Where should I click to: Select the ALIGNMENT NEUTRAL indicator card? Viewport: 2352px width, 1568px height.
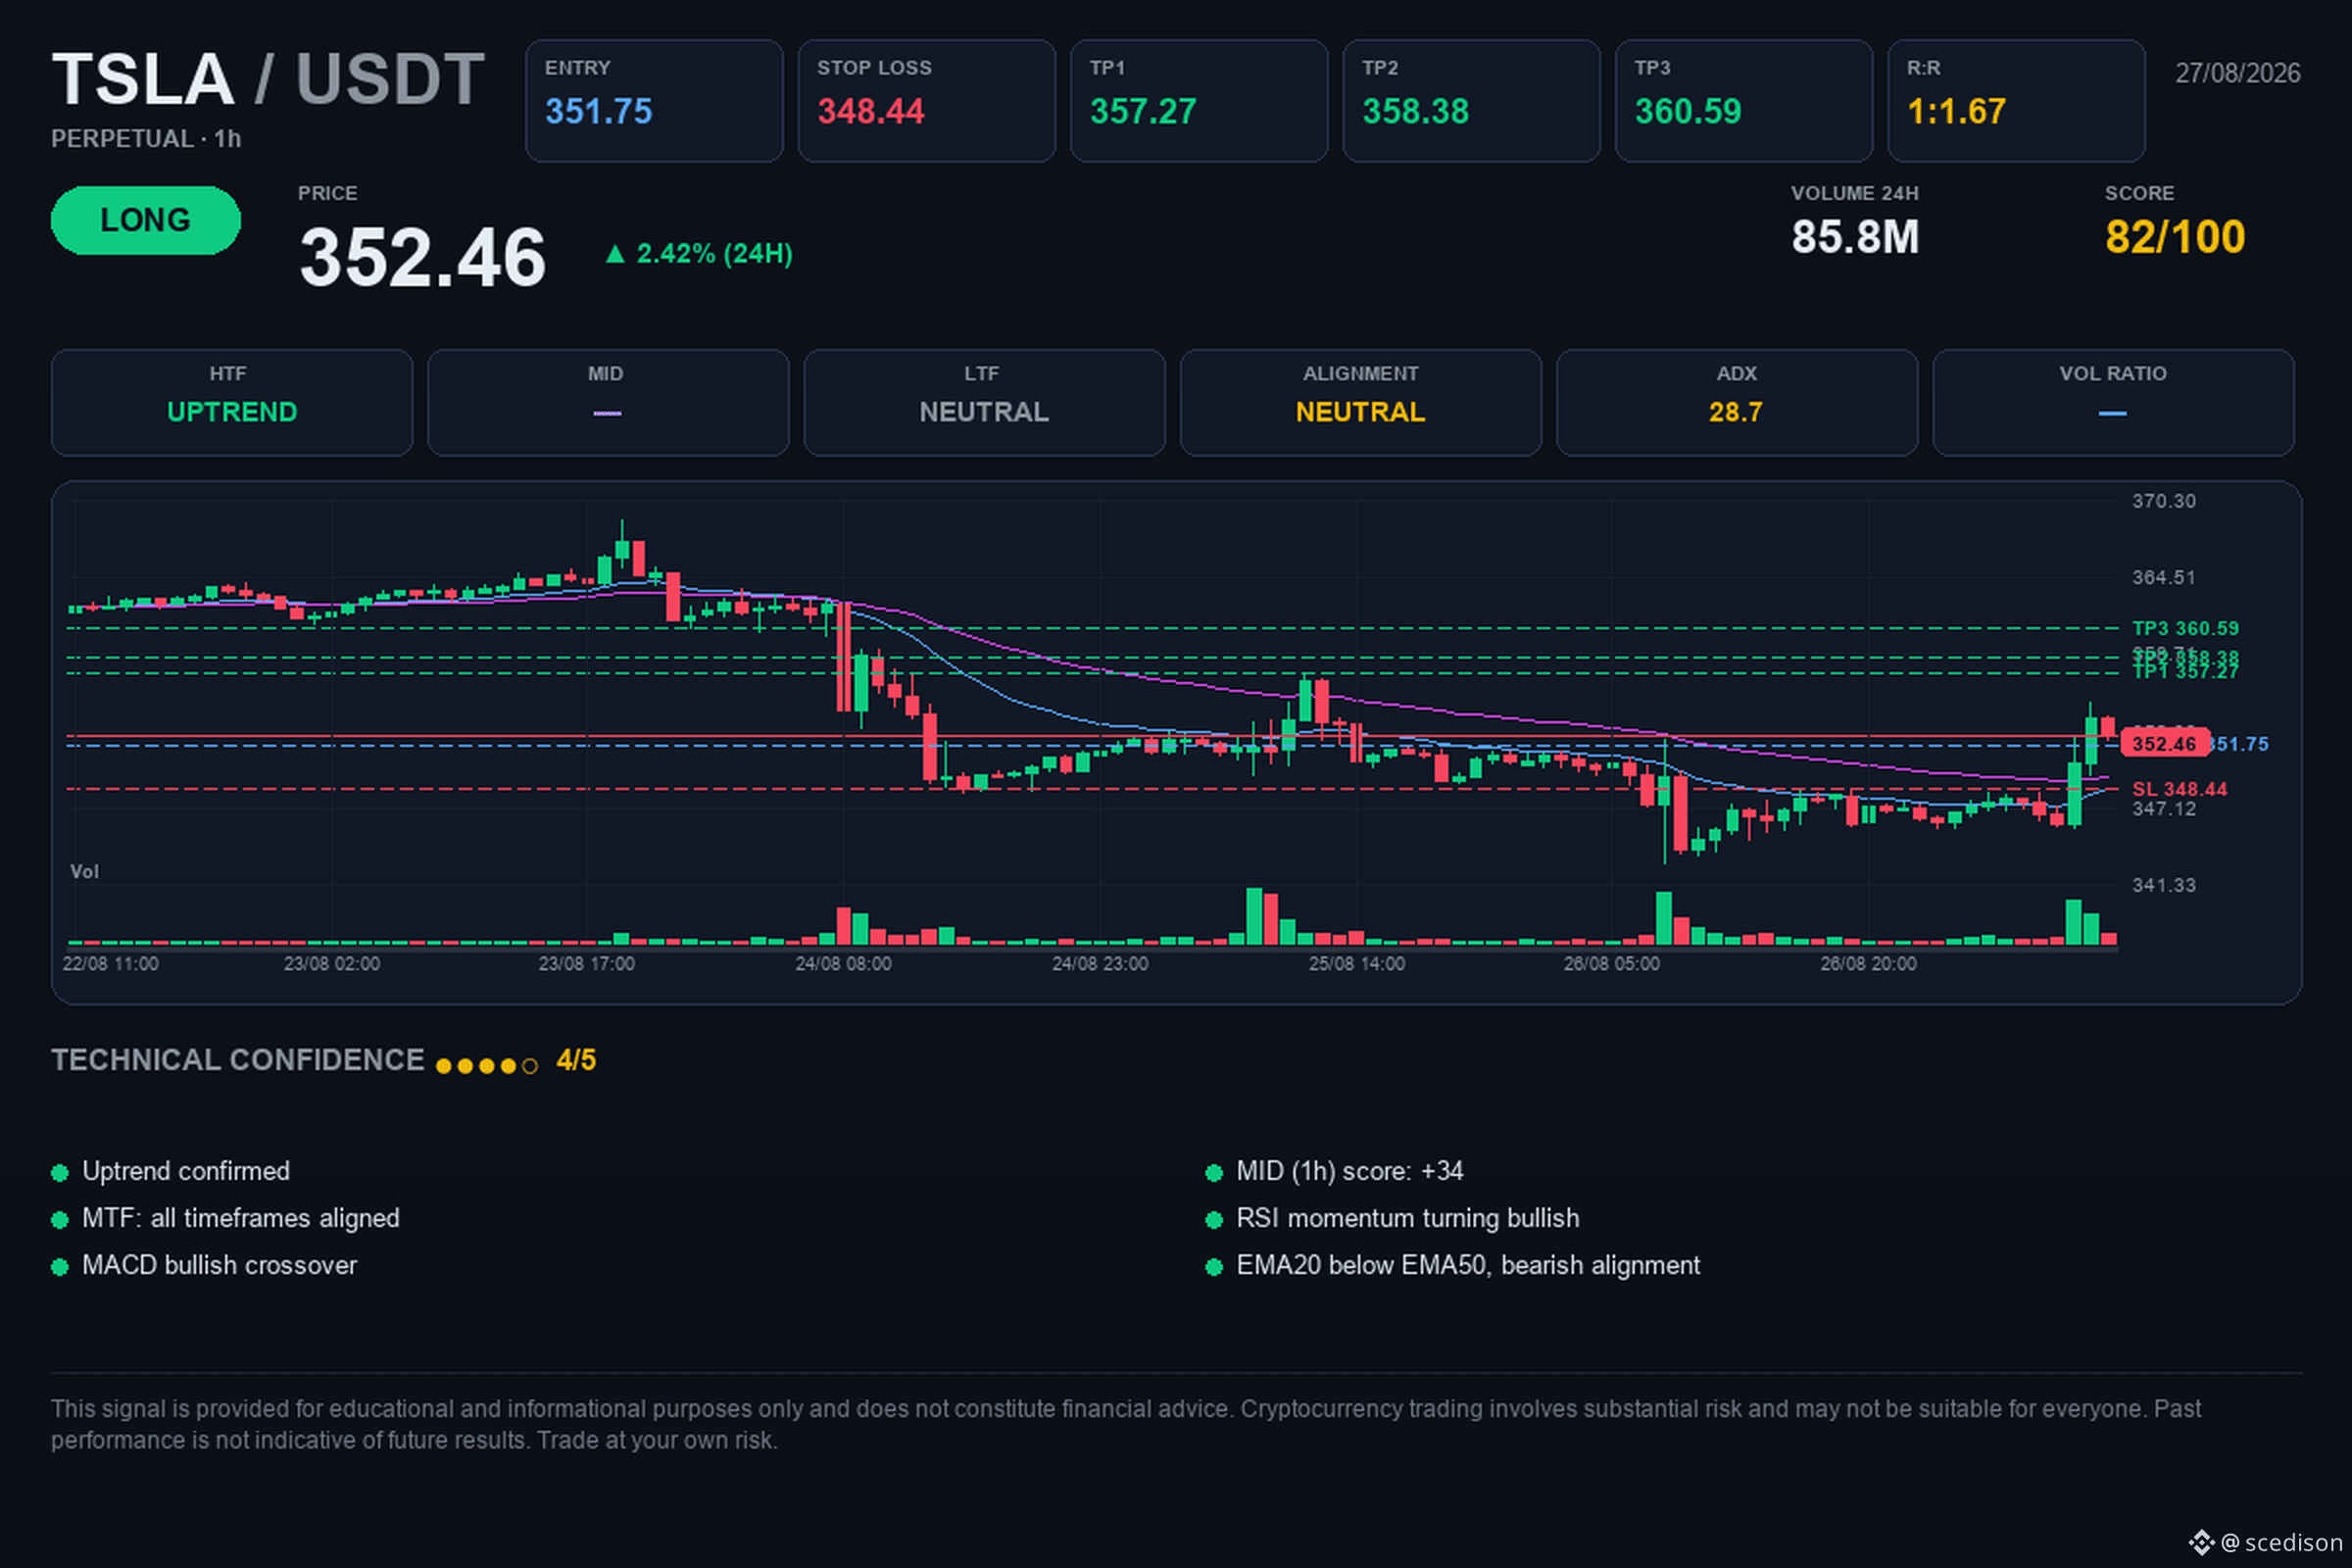pyautogui.click(x=1361, y=403)
